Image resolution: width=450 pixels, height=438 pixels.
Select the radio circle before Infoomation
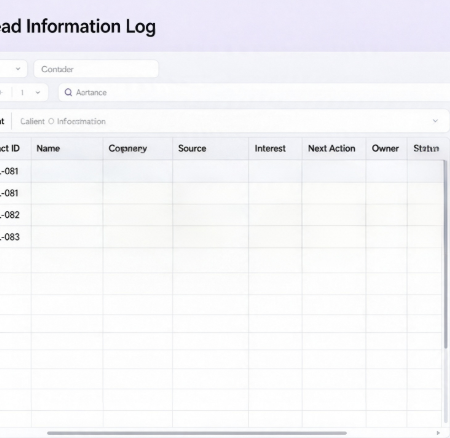click(51, 121)
